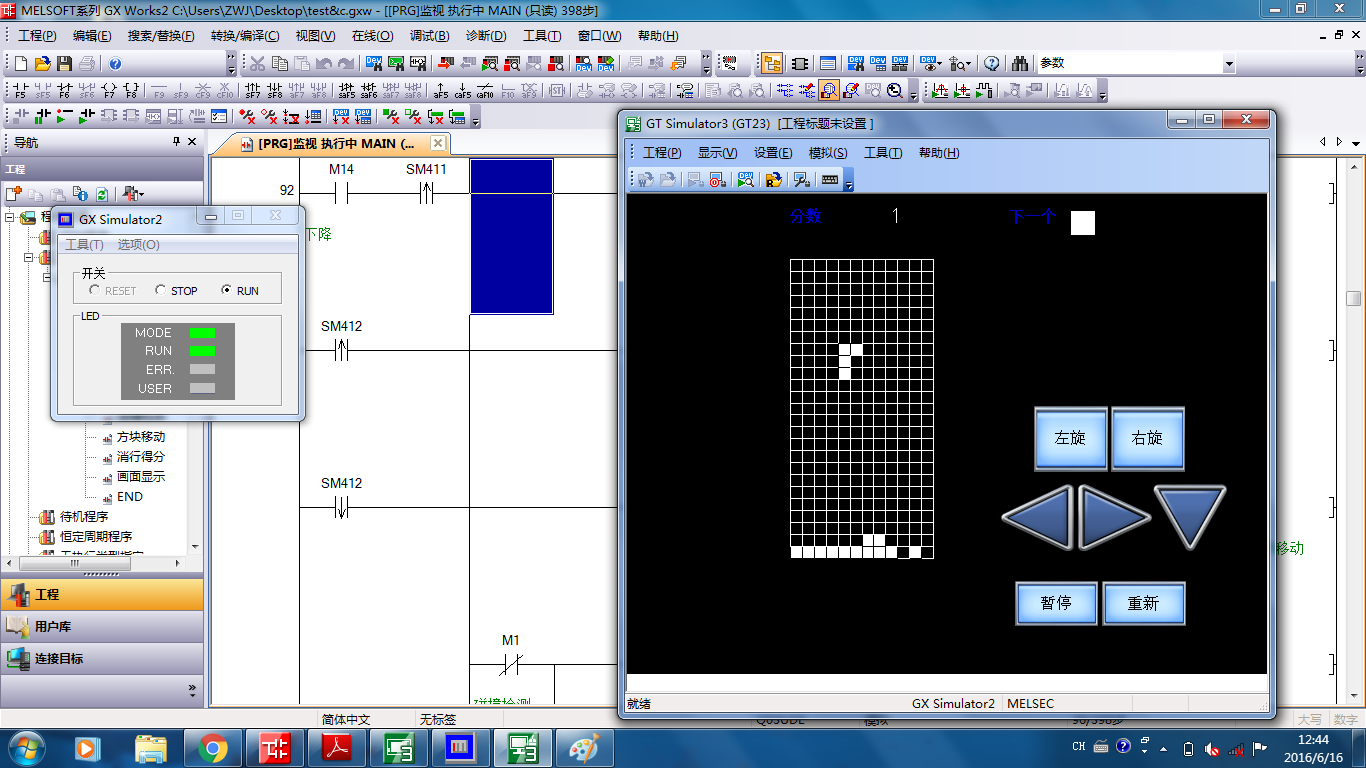Select 方块移动 in the project tree
Screen dimensions: 1366x768
click(x=141, y=437)
